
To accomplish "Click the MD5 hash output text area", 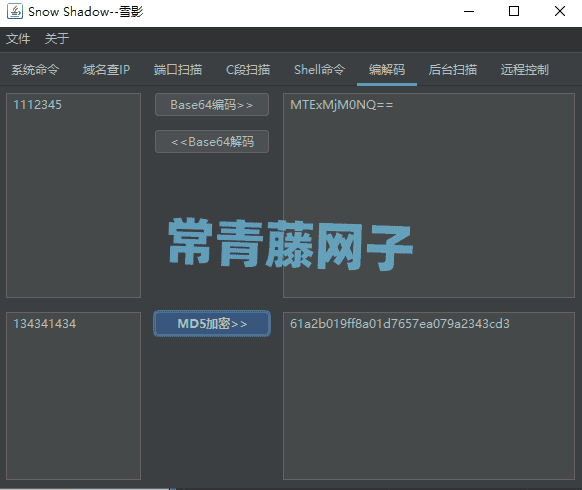I will [x=429, y=396].
